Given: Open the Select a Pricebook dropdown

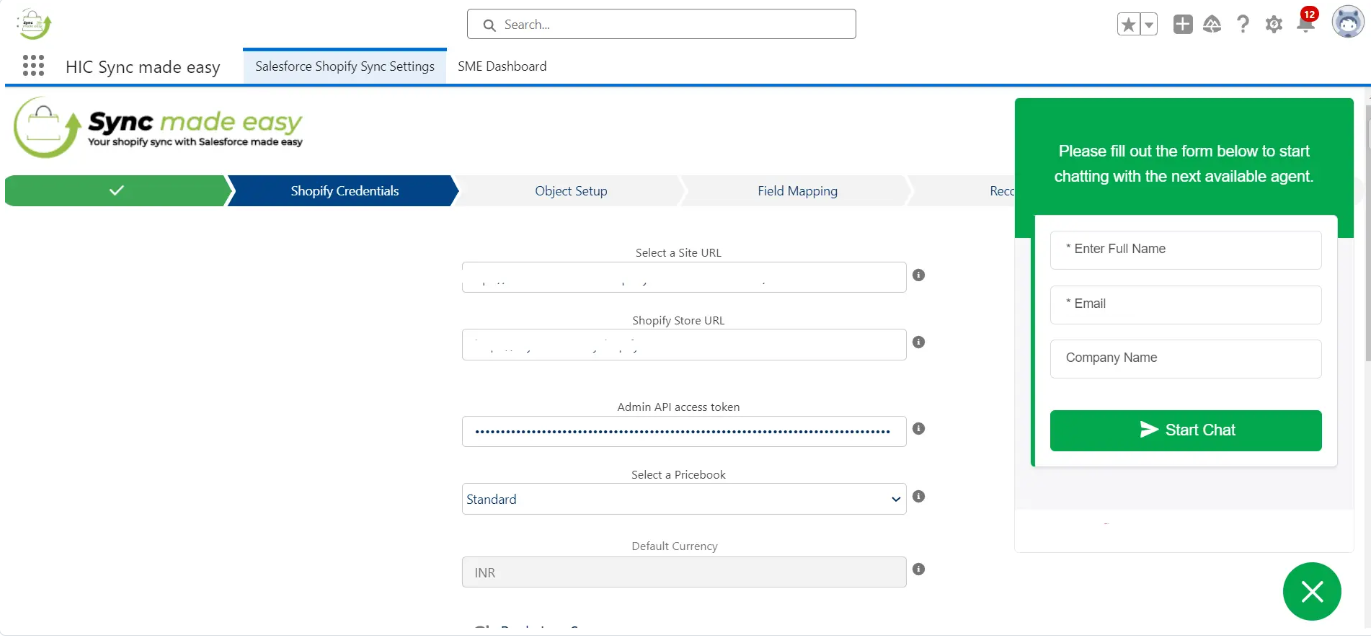Looking at the screenshot, I should pyautogui.click(x=684, y=499).
